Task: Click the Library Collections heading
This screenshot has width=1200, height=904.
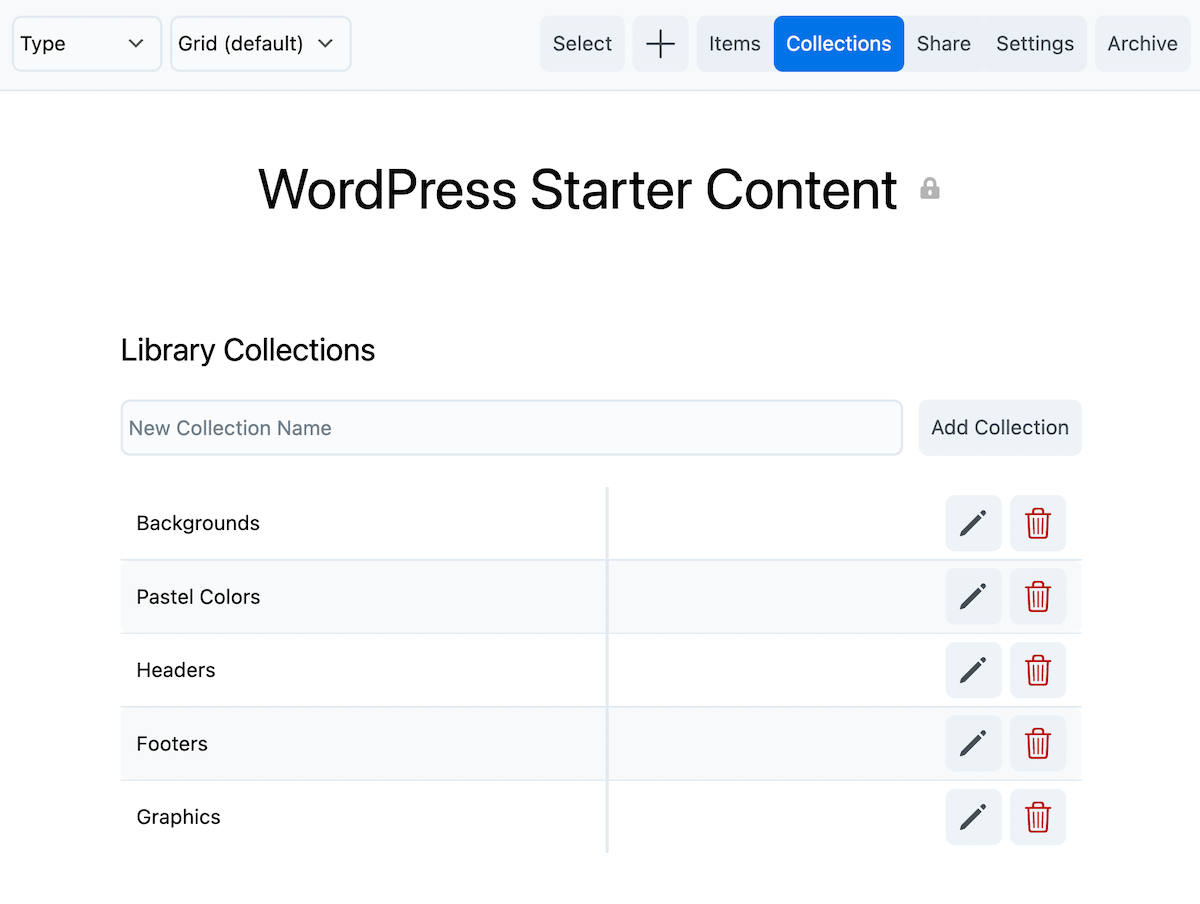Action: click(248, 350)
